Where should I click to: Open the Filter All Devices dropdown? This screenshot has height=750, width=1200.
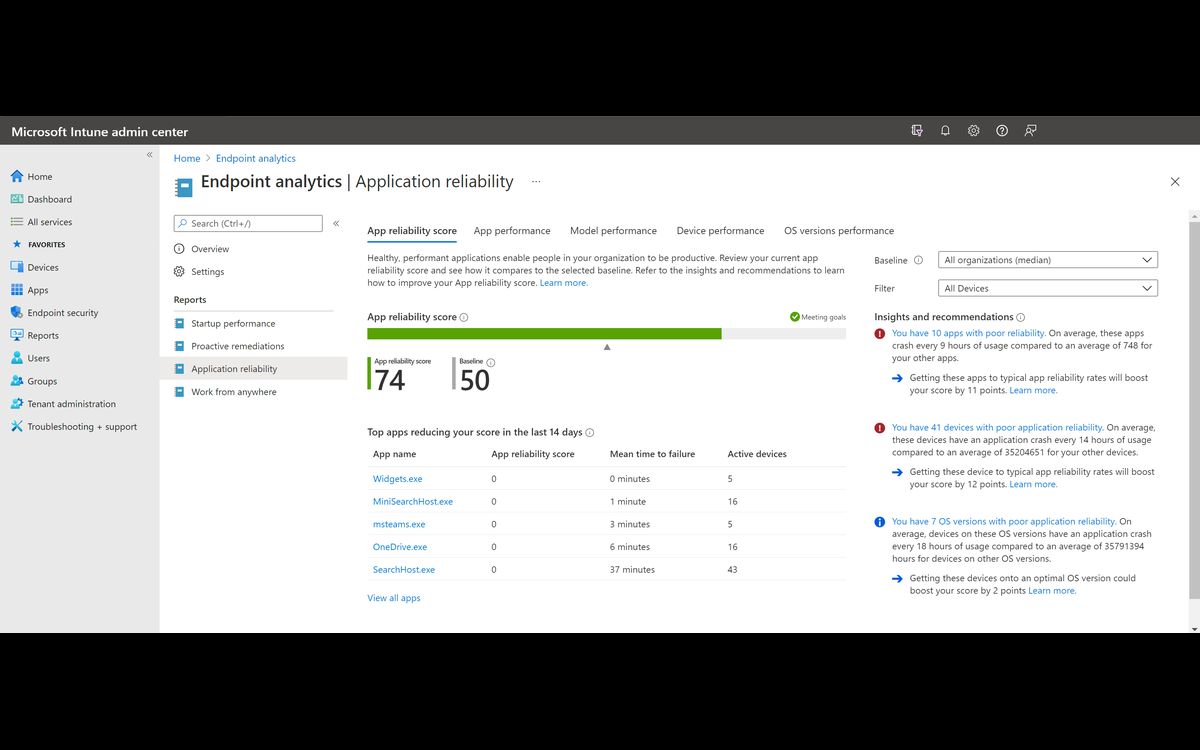click(x=1047, y=288)
